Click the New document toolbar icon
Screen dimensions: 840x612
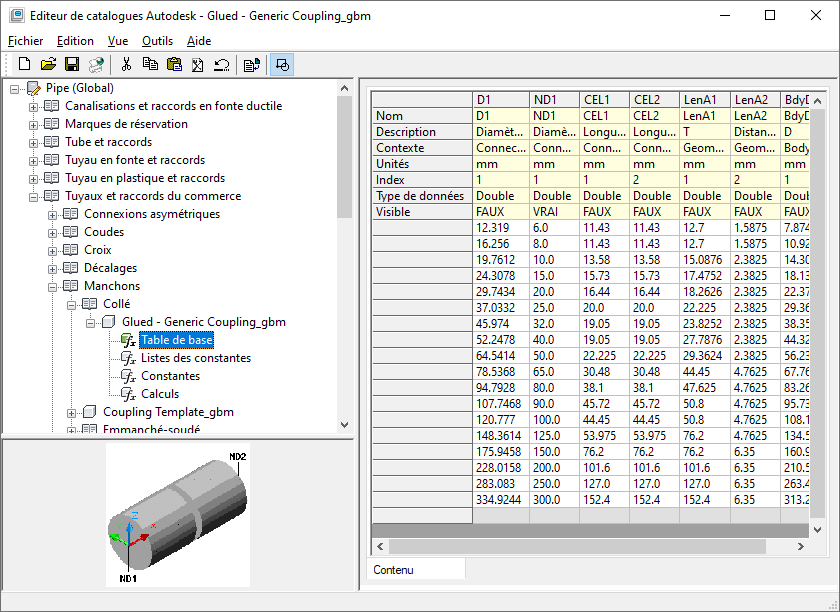(24, 65)
